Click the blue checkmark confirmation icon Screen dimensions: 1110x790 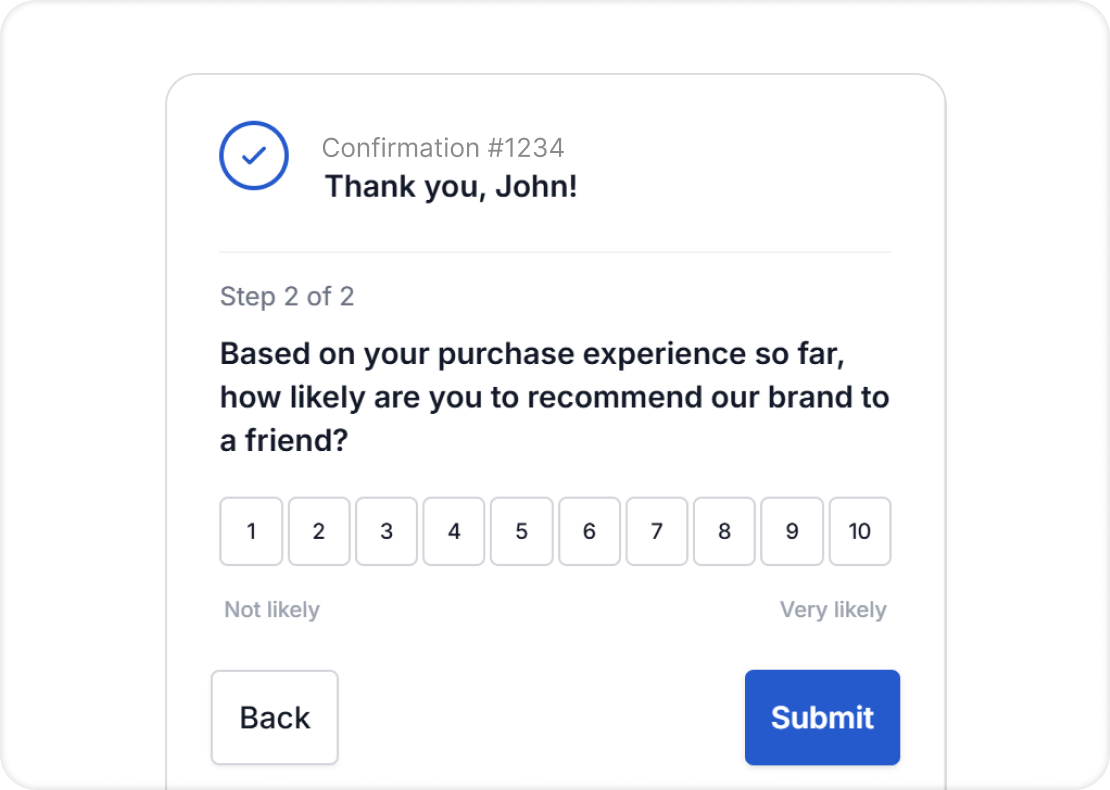pos(254,156)
